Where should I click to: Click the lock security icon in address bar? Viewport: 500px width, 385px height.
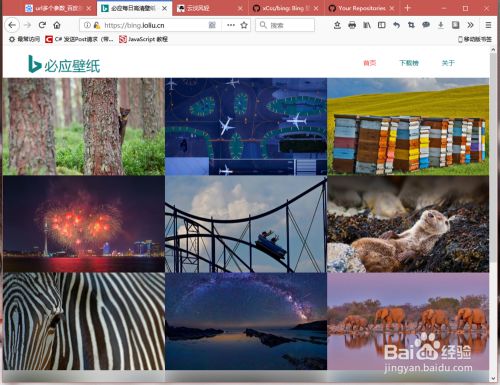(x=97, y=25)
